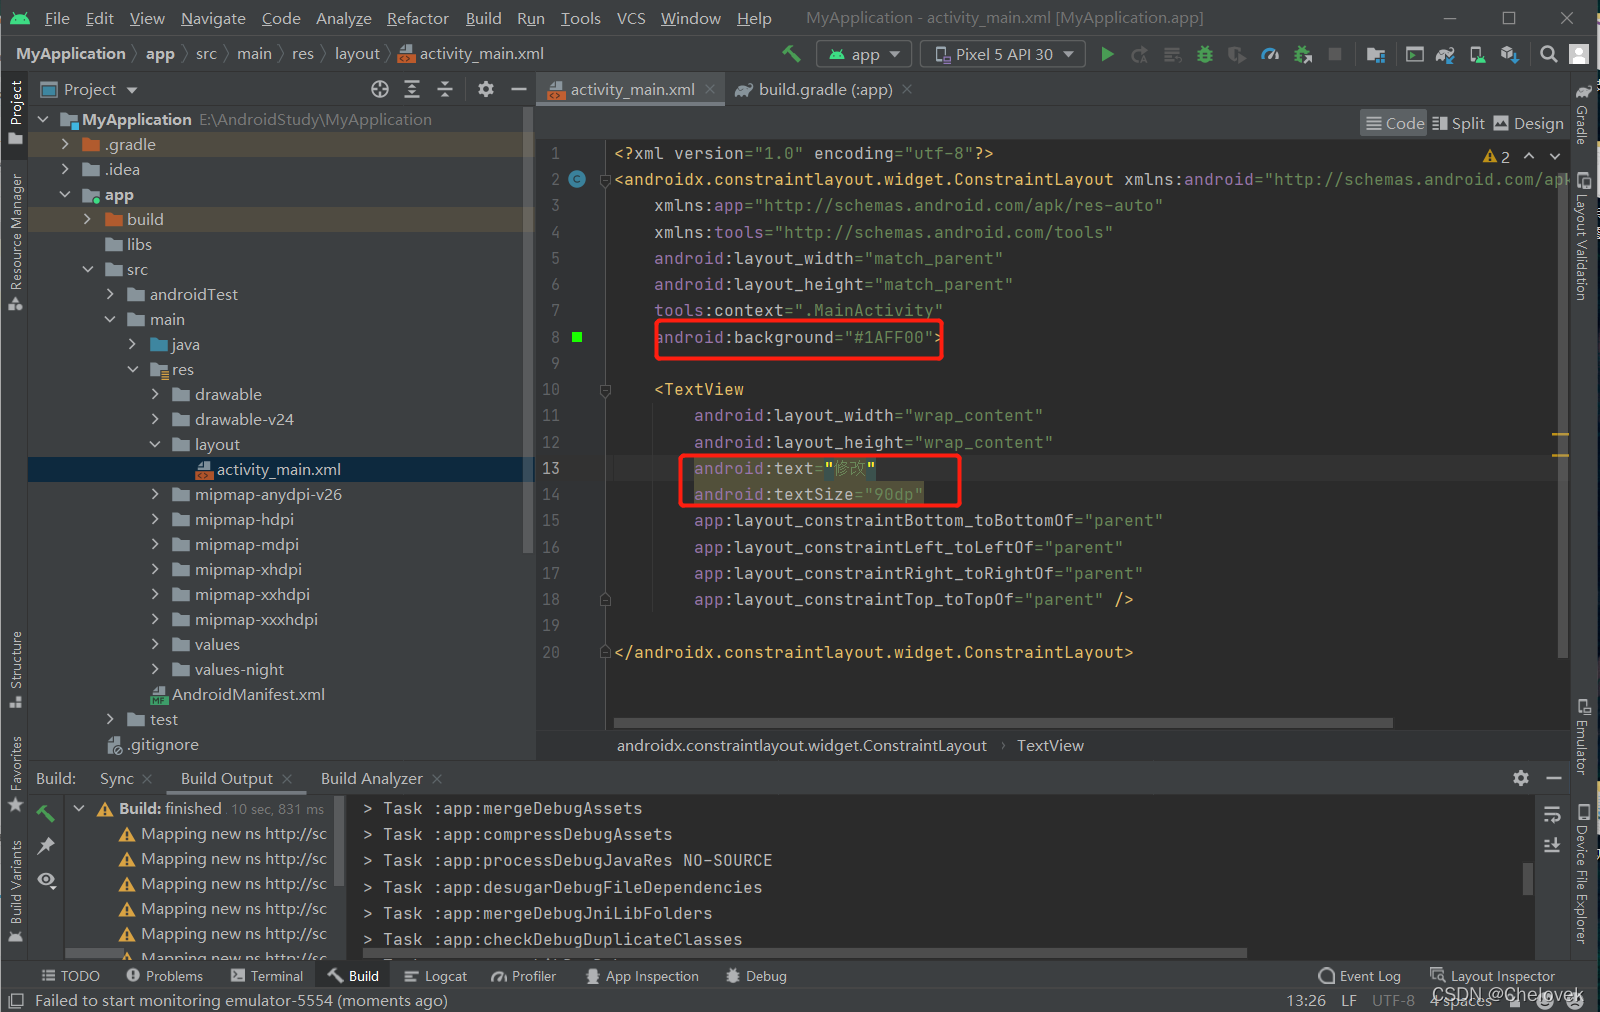
Task: Click the res breadcrumb in the navigation bar
Action: pyautogui.click(x=303, y=54)
